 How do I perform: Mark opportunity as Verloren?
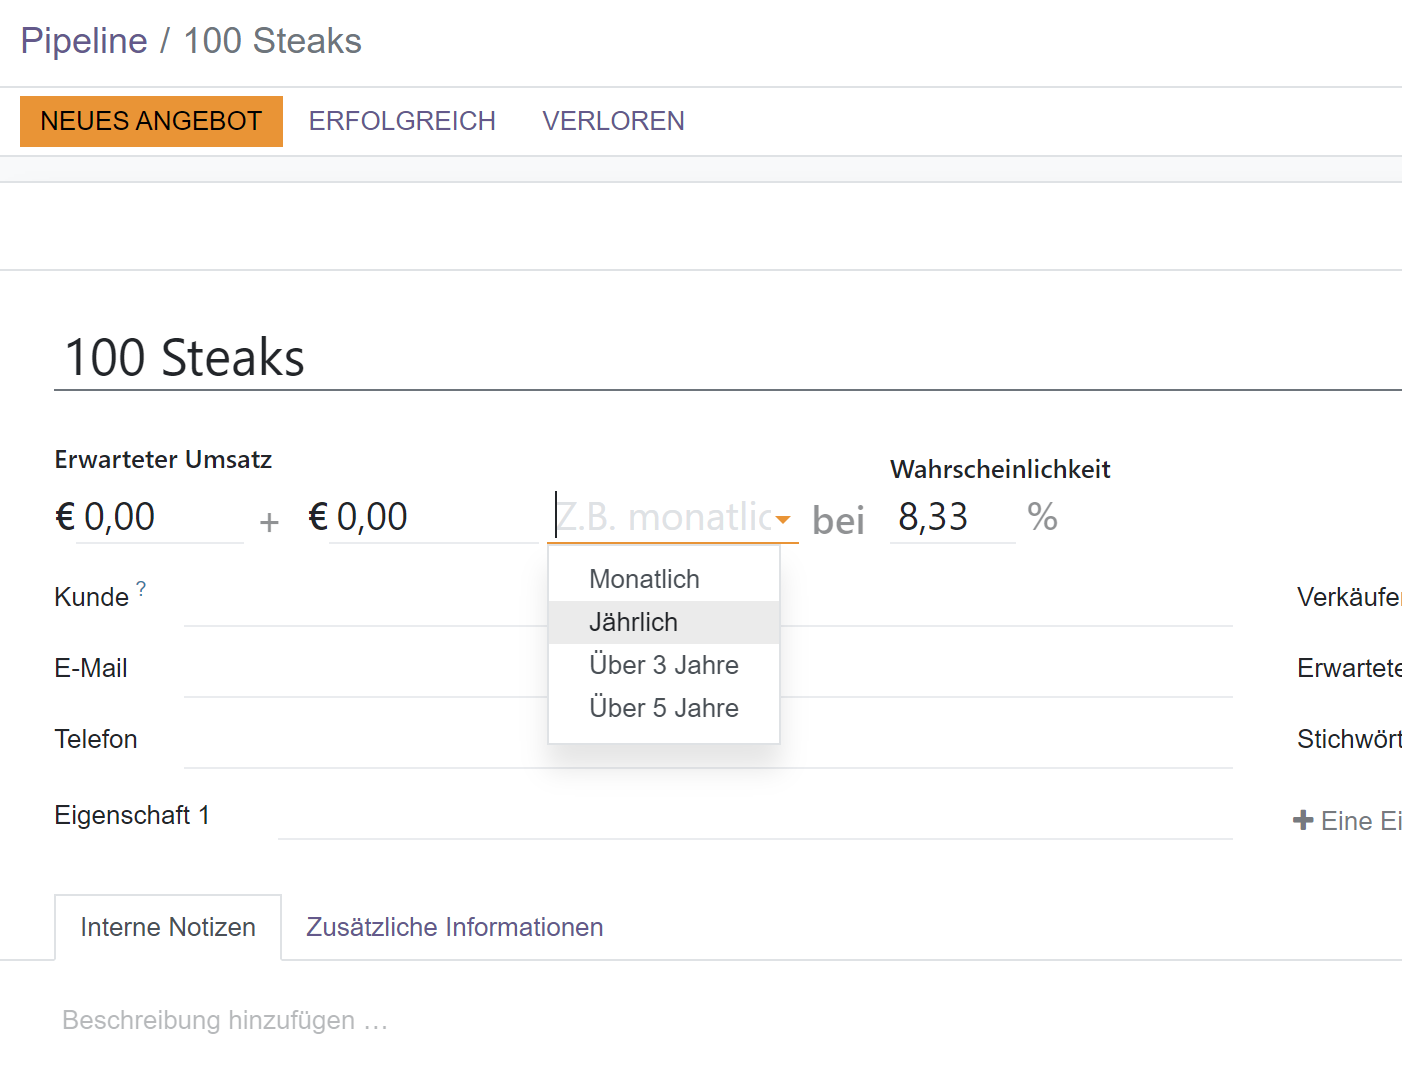[x=613, y=121]
